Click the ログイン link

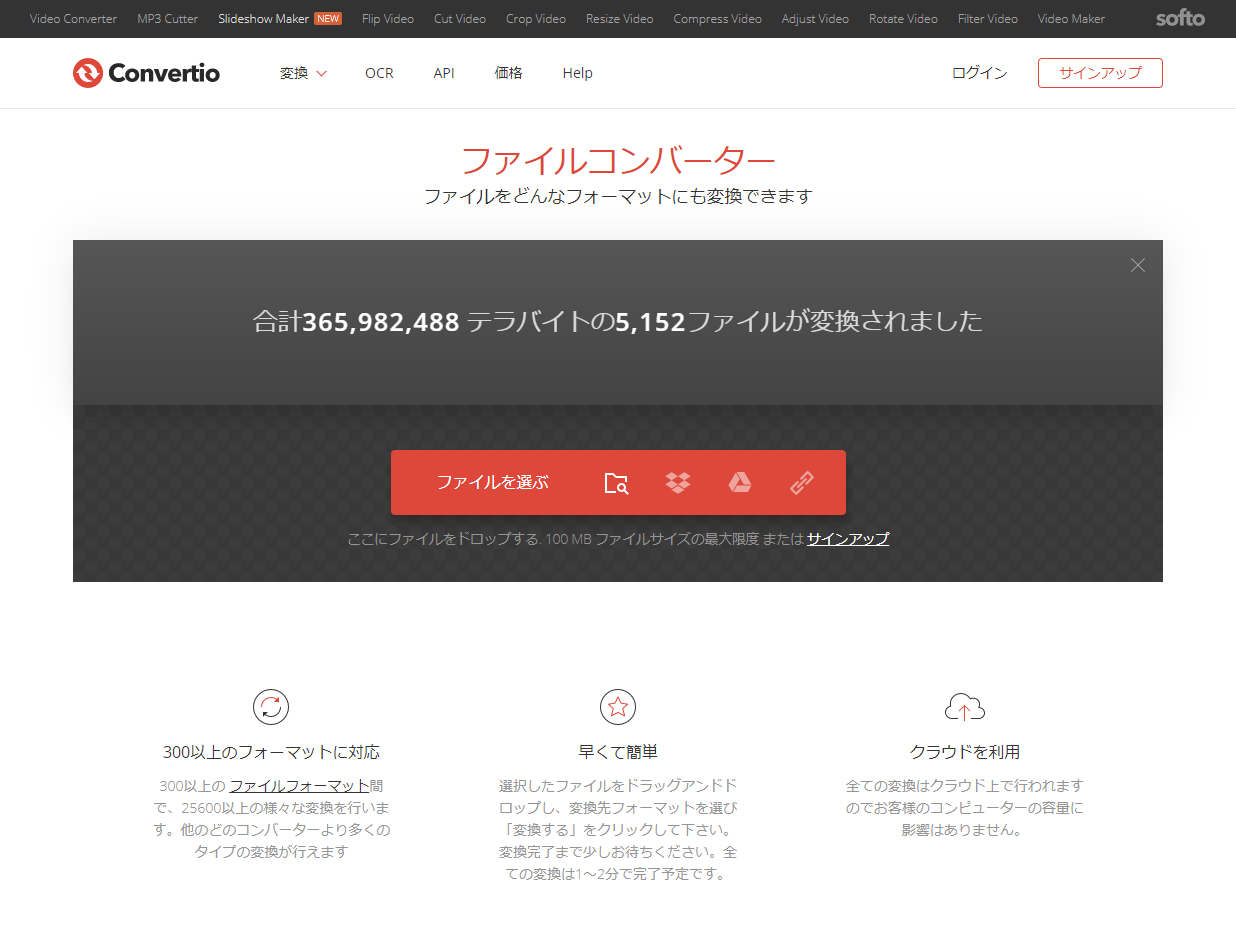pyautogui.click(x=979, y=73)
